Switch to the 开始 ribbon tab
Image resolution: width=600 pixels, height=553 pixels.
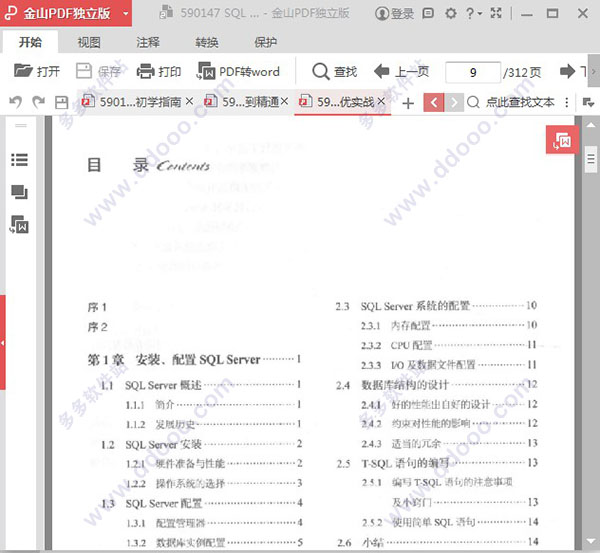[30, 42]
